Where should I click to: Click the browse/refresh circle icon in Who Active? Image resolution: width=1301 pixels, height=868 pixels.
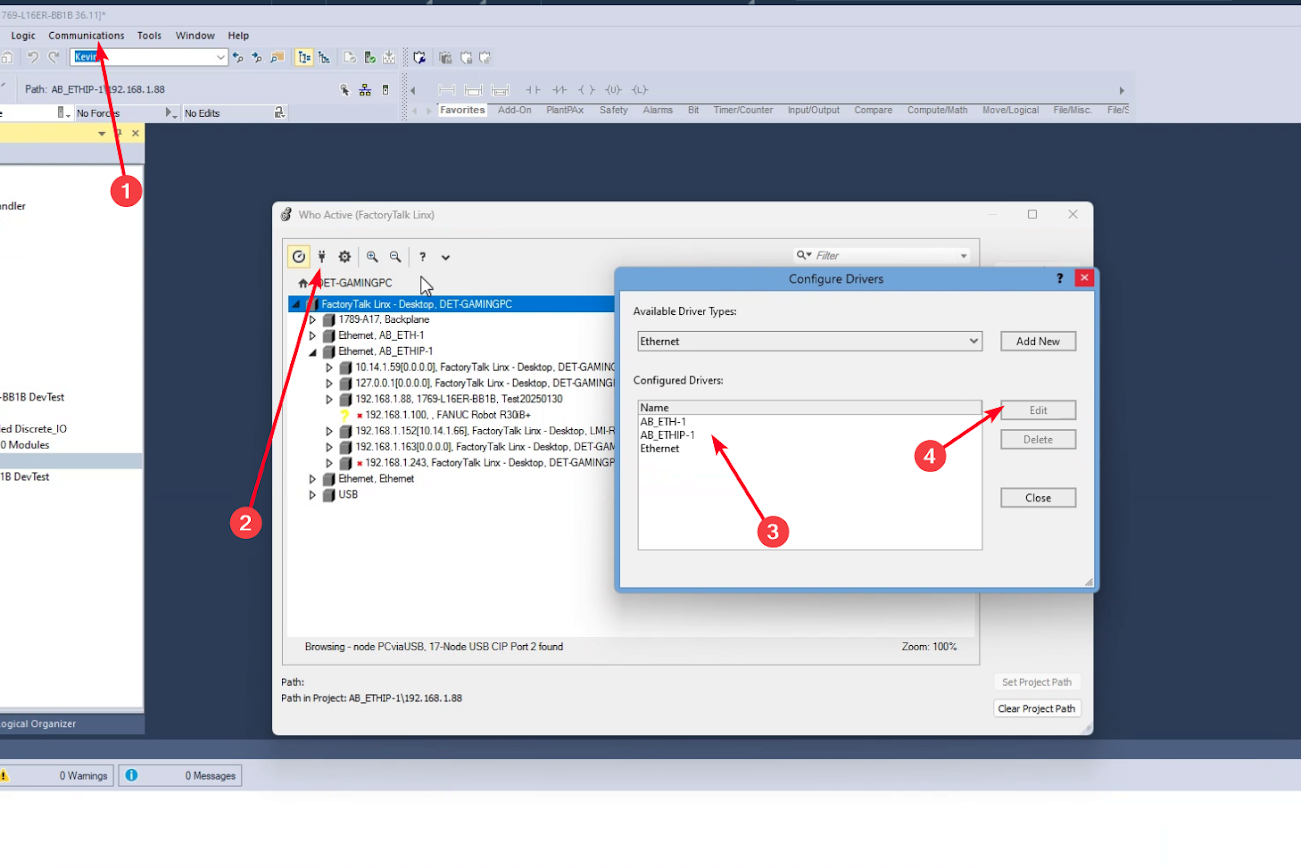298,257
